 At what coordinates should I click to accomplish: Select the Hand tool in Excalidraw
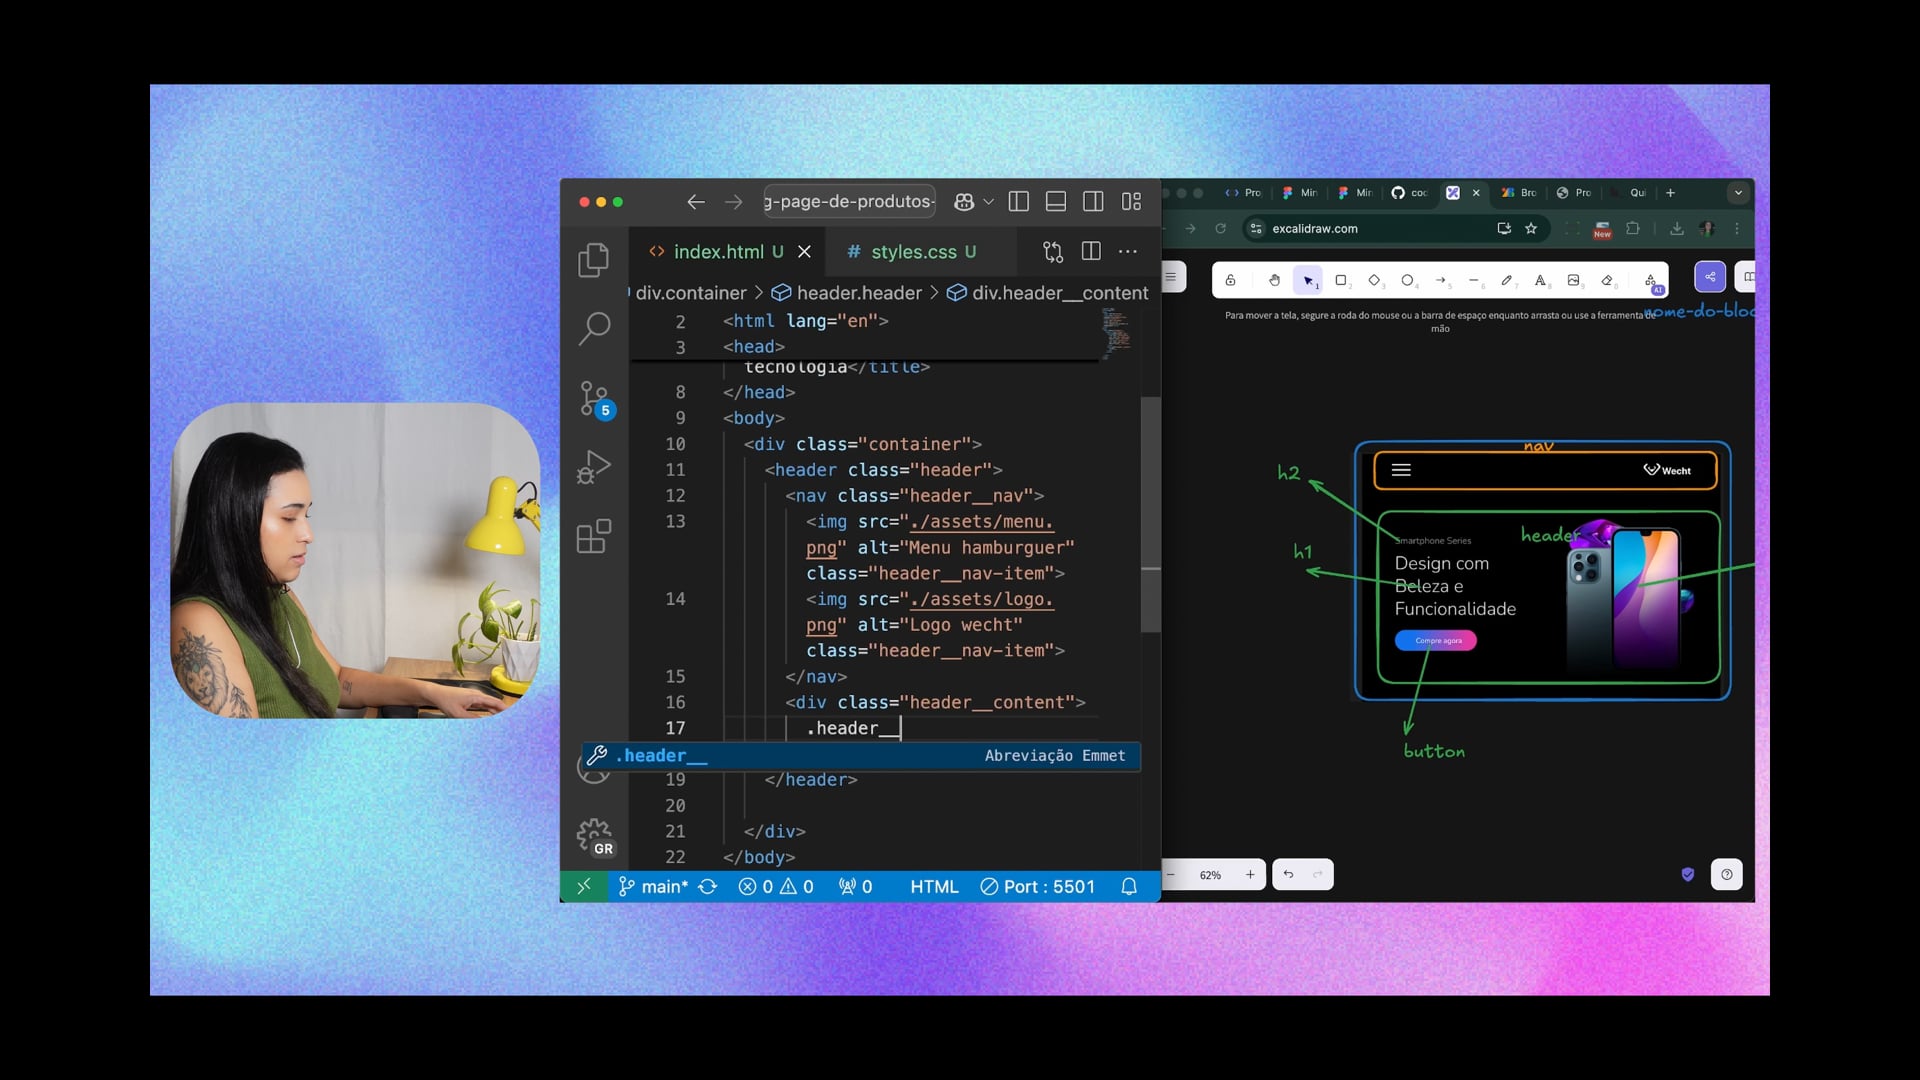1274,280
